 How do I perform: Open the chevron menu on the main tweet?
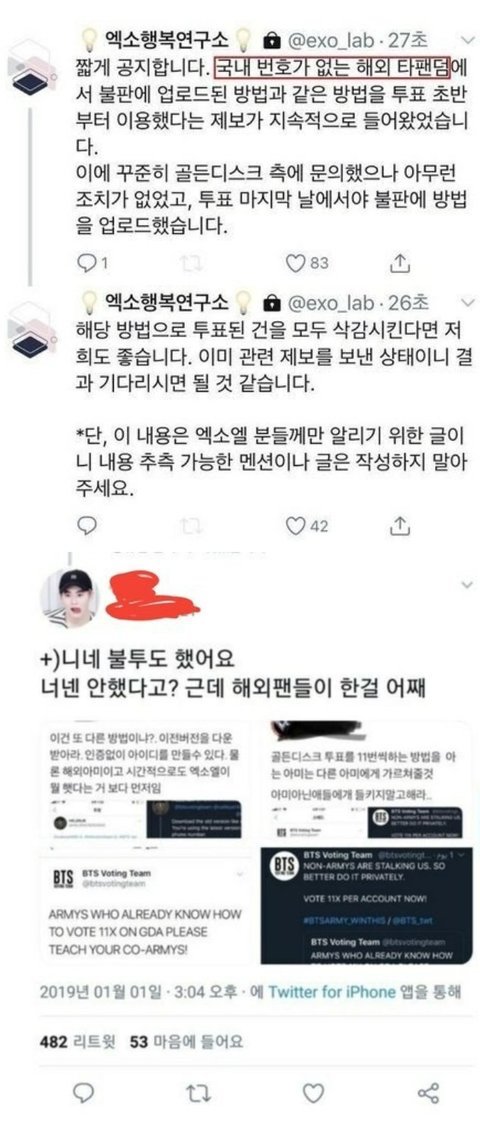[x=468, y=583]
